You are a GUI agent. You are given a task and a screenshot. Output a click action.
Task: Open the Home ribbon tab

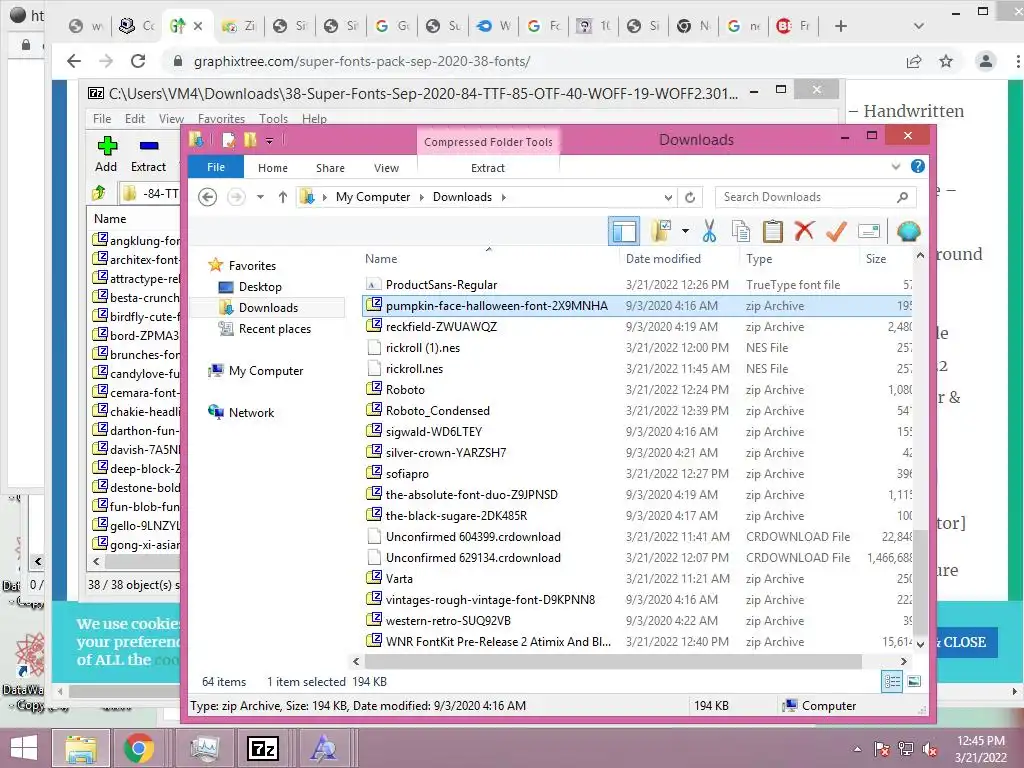(272, 168)
